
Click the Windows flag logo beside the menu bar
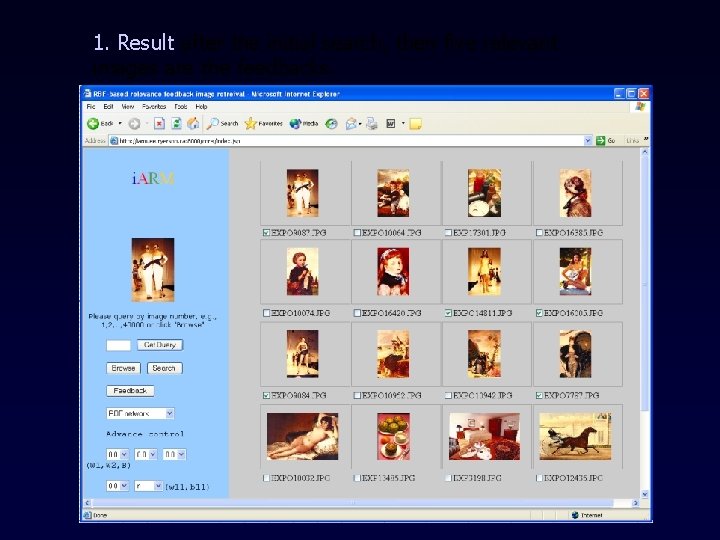point(641,107)
